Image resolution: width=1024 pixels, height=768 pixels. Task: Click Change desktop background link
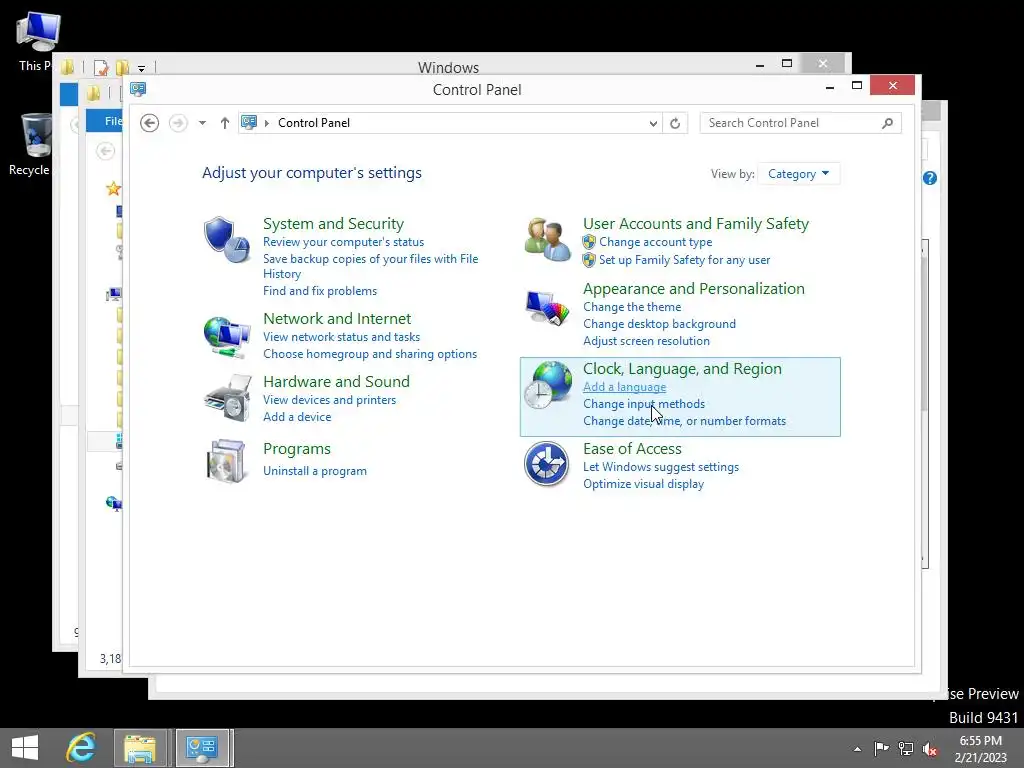click(660, 324)
